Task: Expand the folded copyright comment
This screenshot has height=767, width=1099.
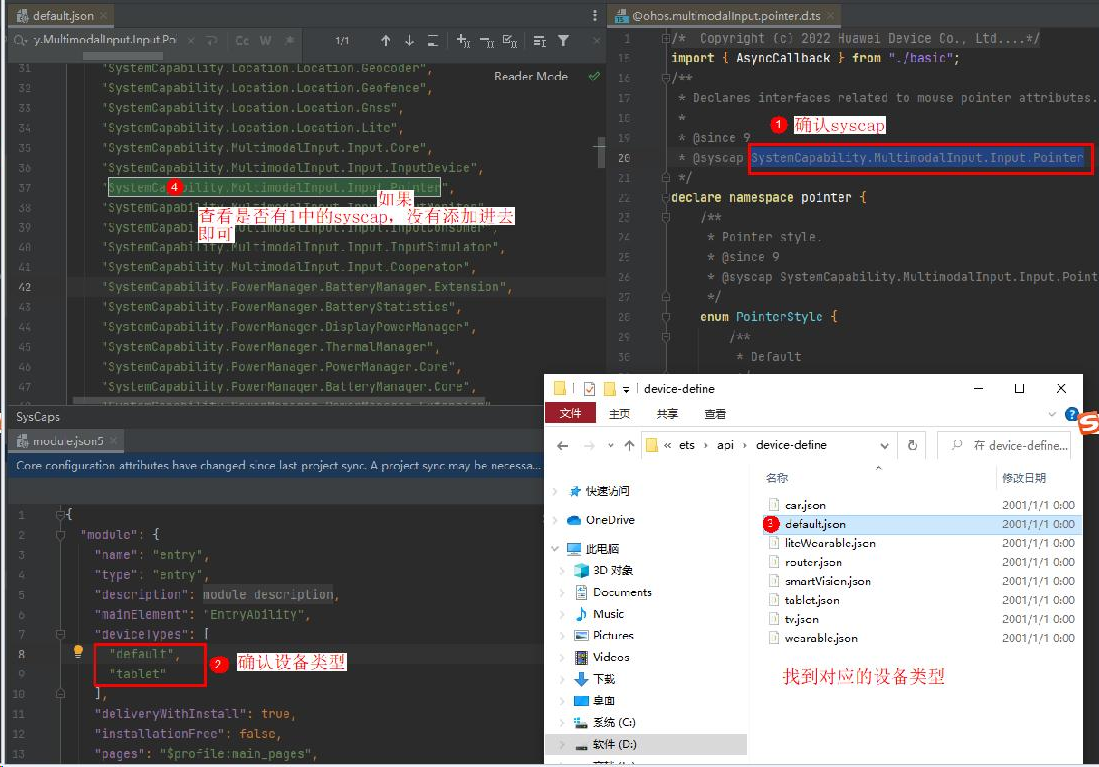Action: [x=666, y=39]
